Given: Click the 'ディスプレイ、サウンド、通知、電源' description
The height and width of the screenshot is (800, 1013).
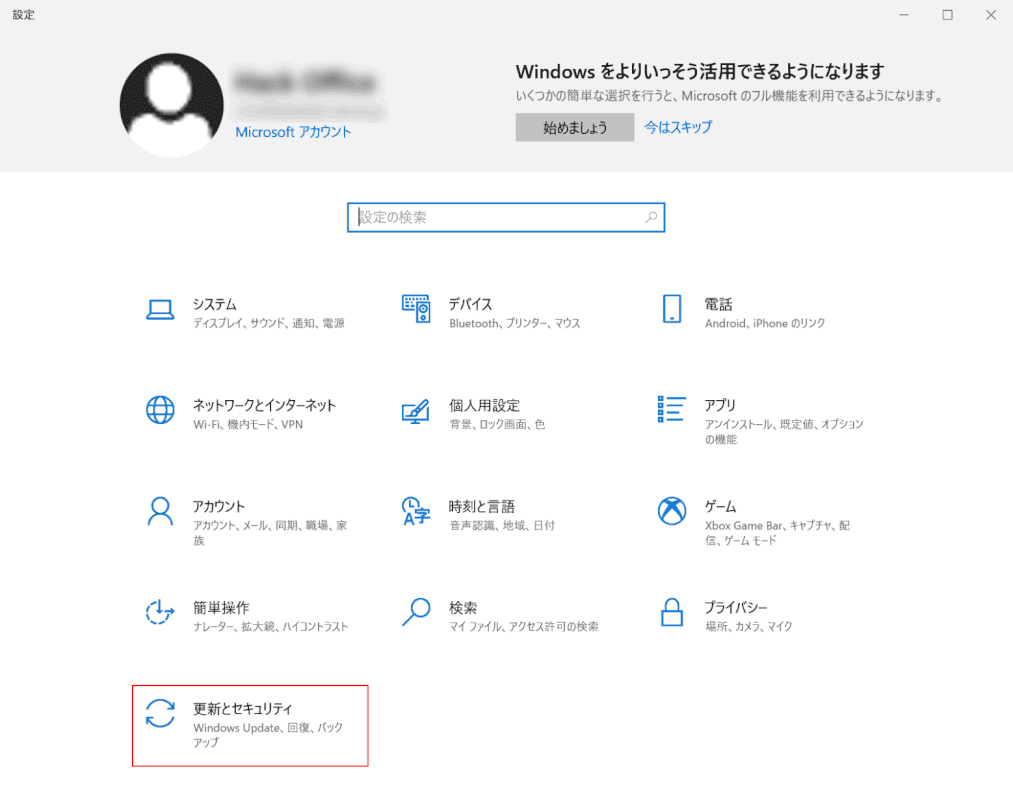Looking at the screenshot, I should pos(269,323).
